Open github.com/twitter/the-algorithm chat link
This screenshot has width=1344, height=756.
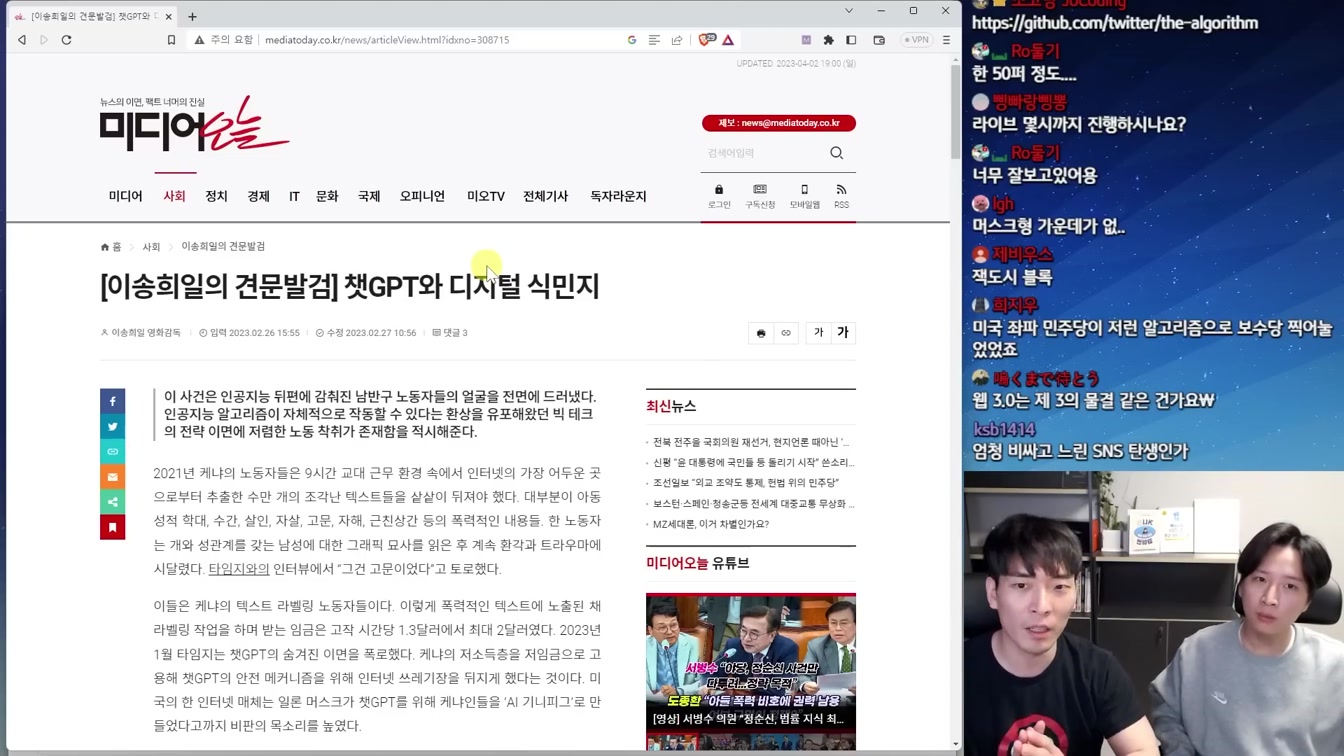pos(1115,23)
